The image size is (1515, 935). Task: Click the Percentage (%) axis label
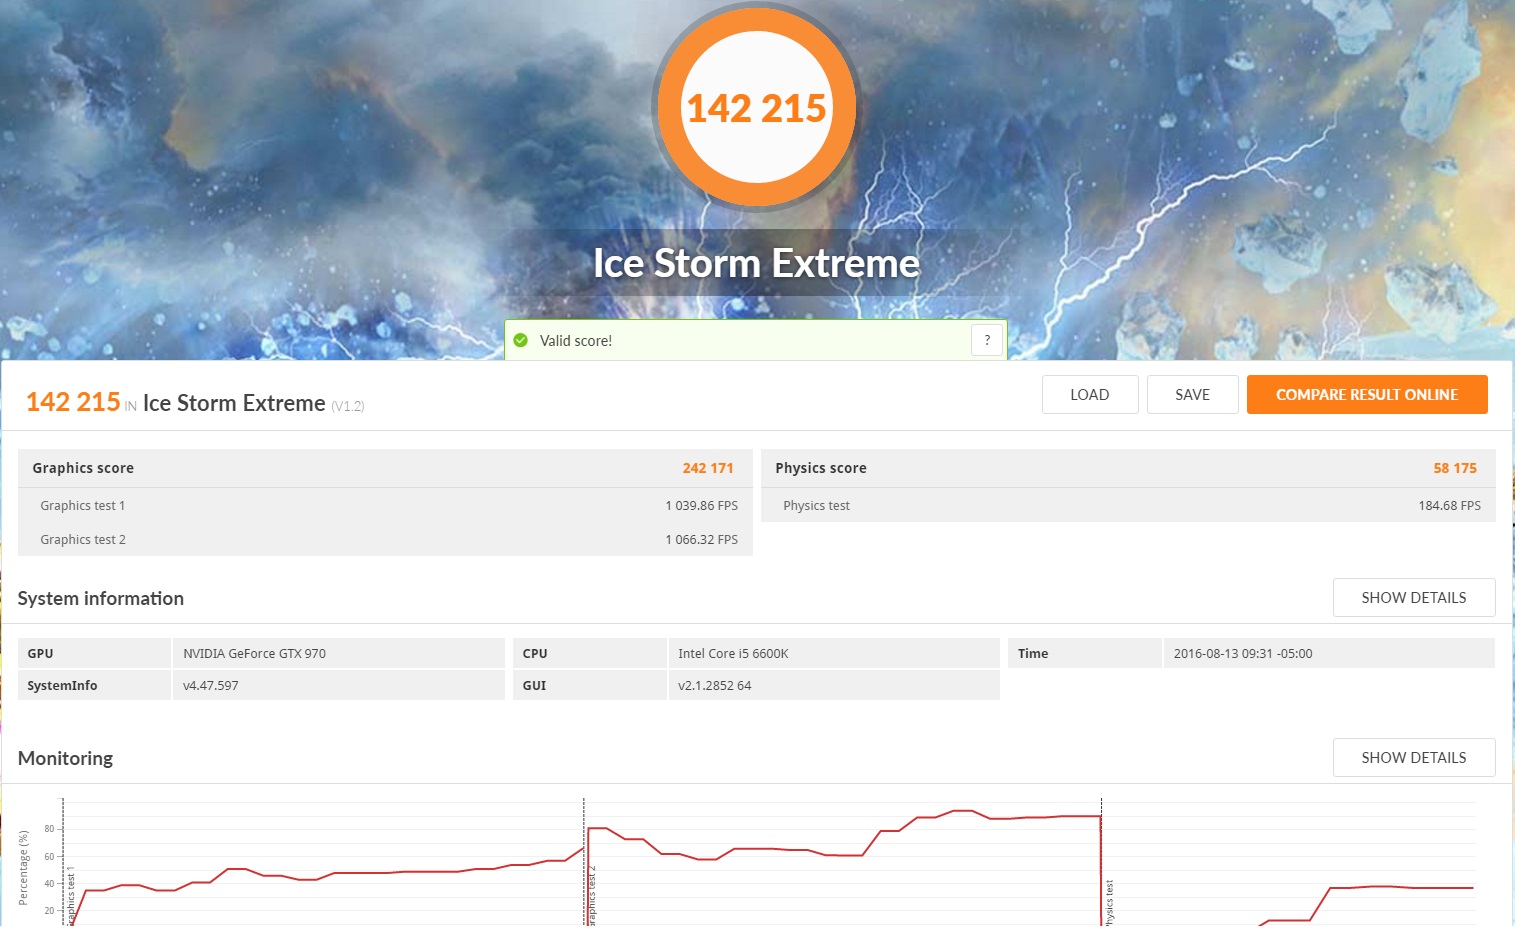click(23, 867)
